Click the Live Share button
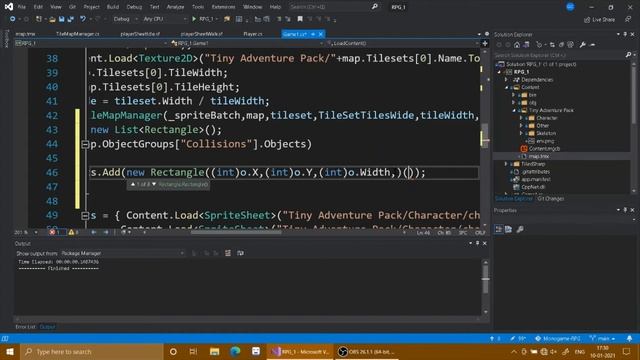The image size is (640, 360). pos(599,19)
